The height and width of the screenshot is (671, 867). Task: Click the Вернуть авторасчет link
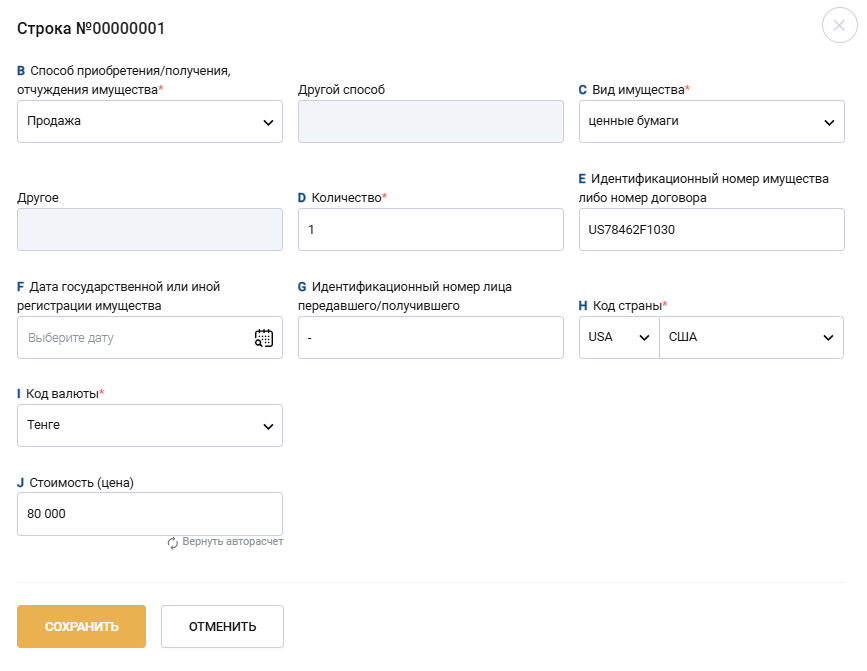tap(232, 542)
